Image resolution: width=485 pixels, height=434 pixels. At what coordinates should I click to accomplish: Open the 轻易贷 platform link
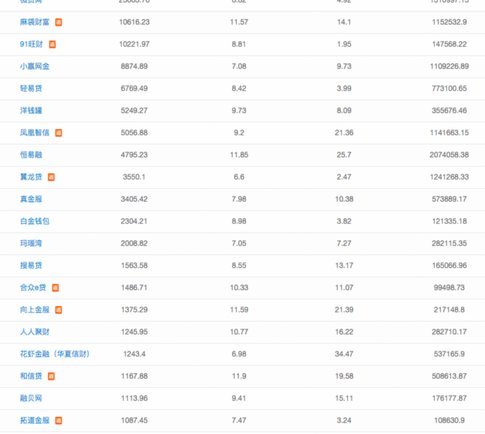tap(31, 88)
